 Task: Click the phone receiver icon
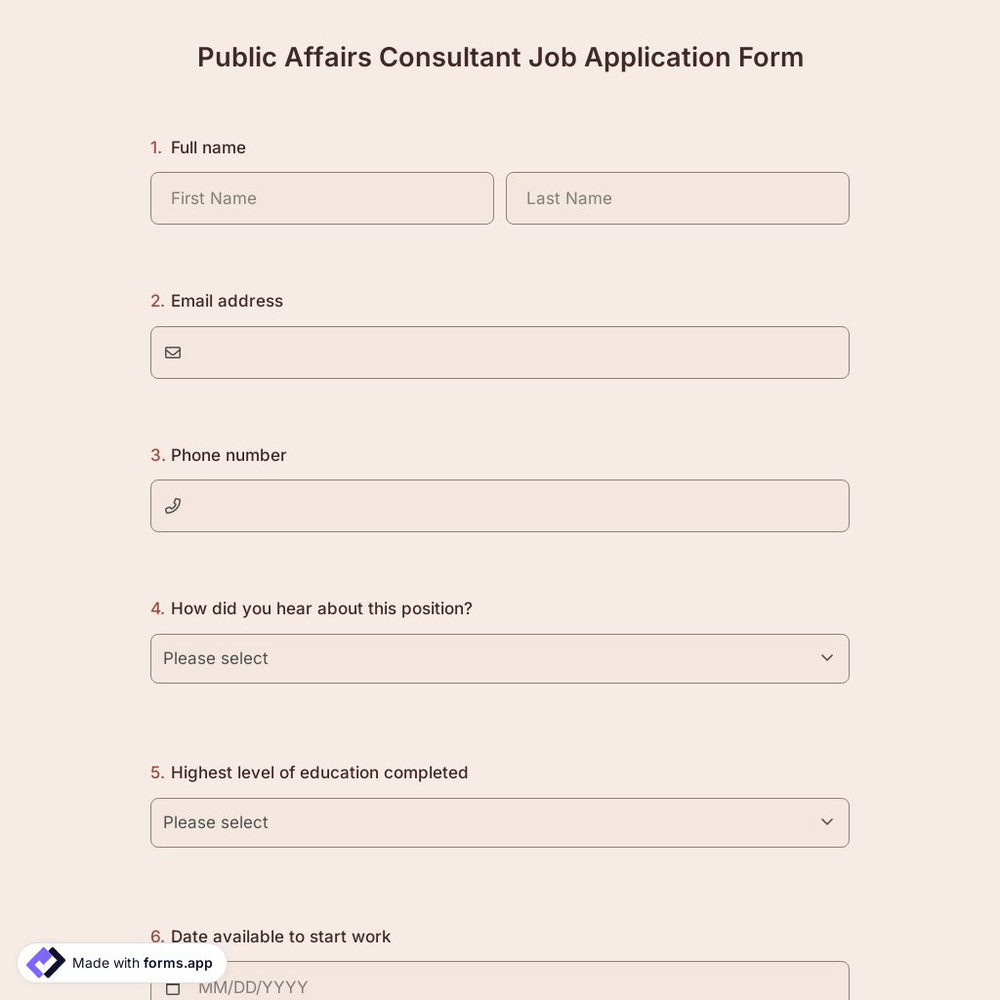(x=172, y=505)
